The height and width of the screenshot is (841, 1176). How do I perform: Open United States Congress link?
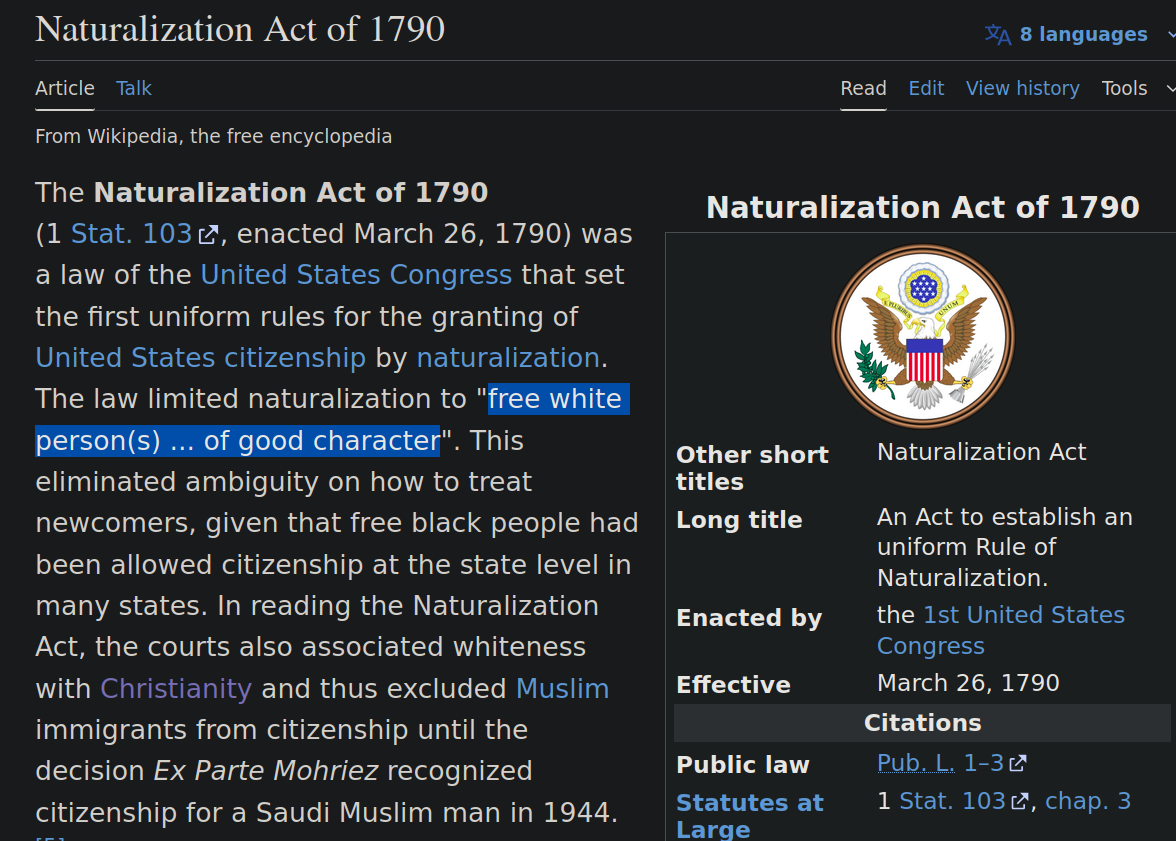[356, 275]
